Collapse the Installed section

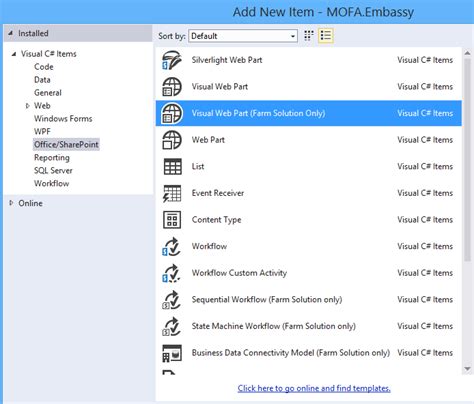[x=11, y=33]
